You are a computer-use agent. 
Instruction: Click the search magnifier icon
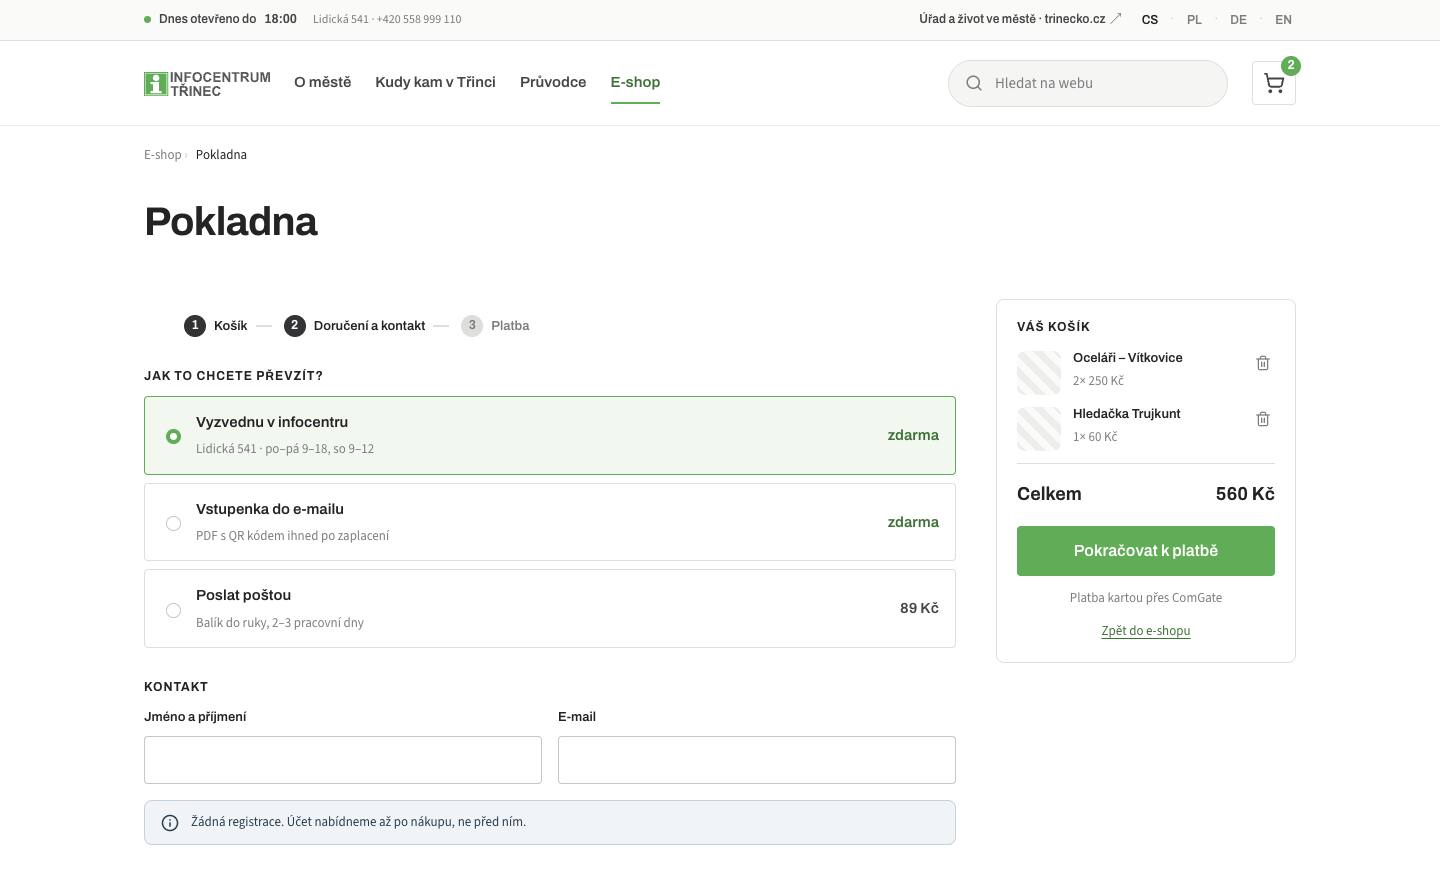point(973,83)
